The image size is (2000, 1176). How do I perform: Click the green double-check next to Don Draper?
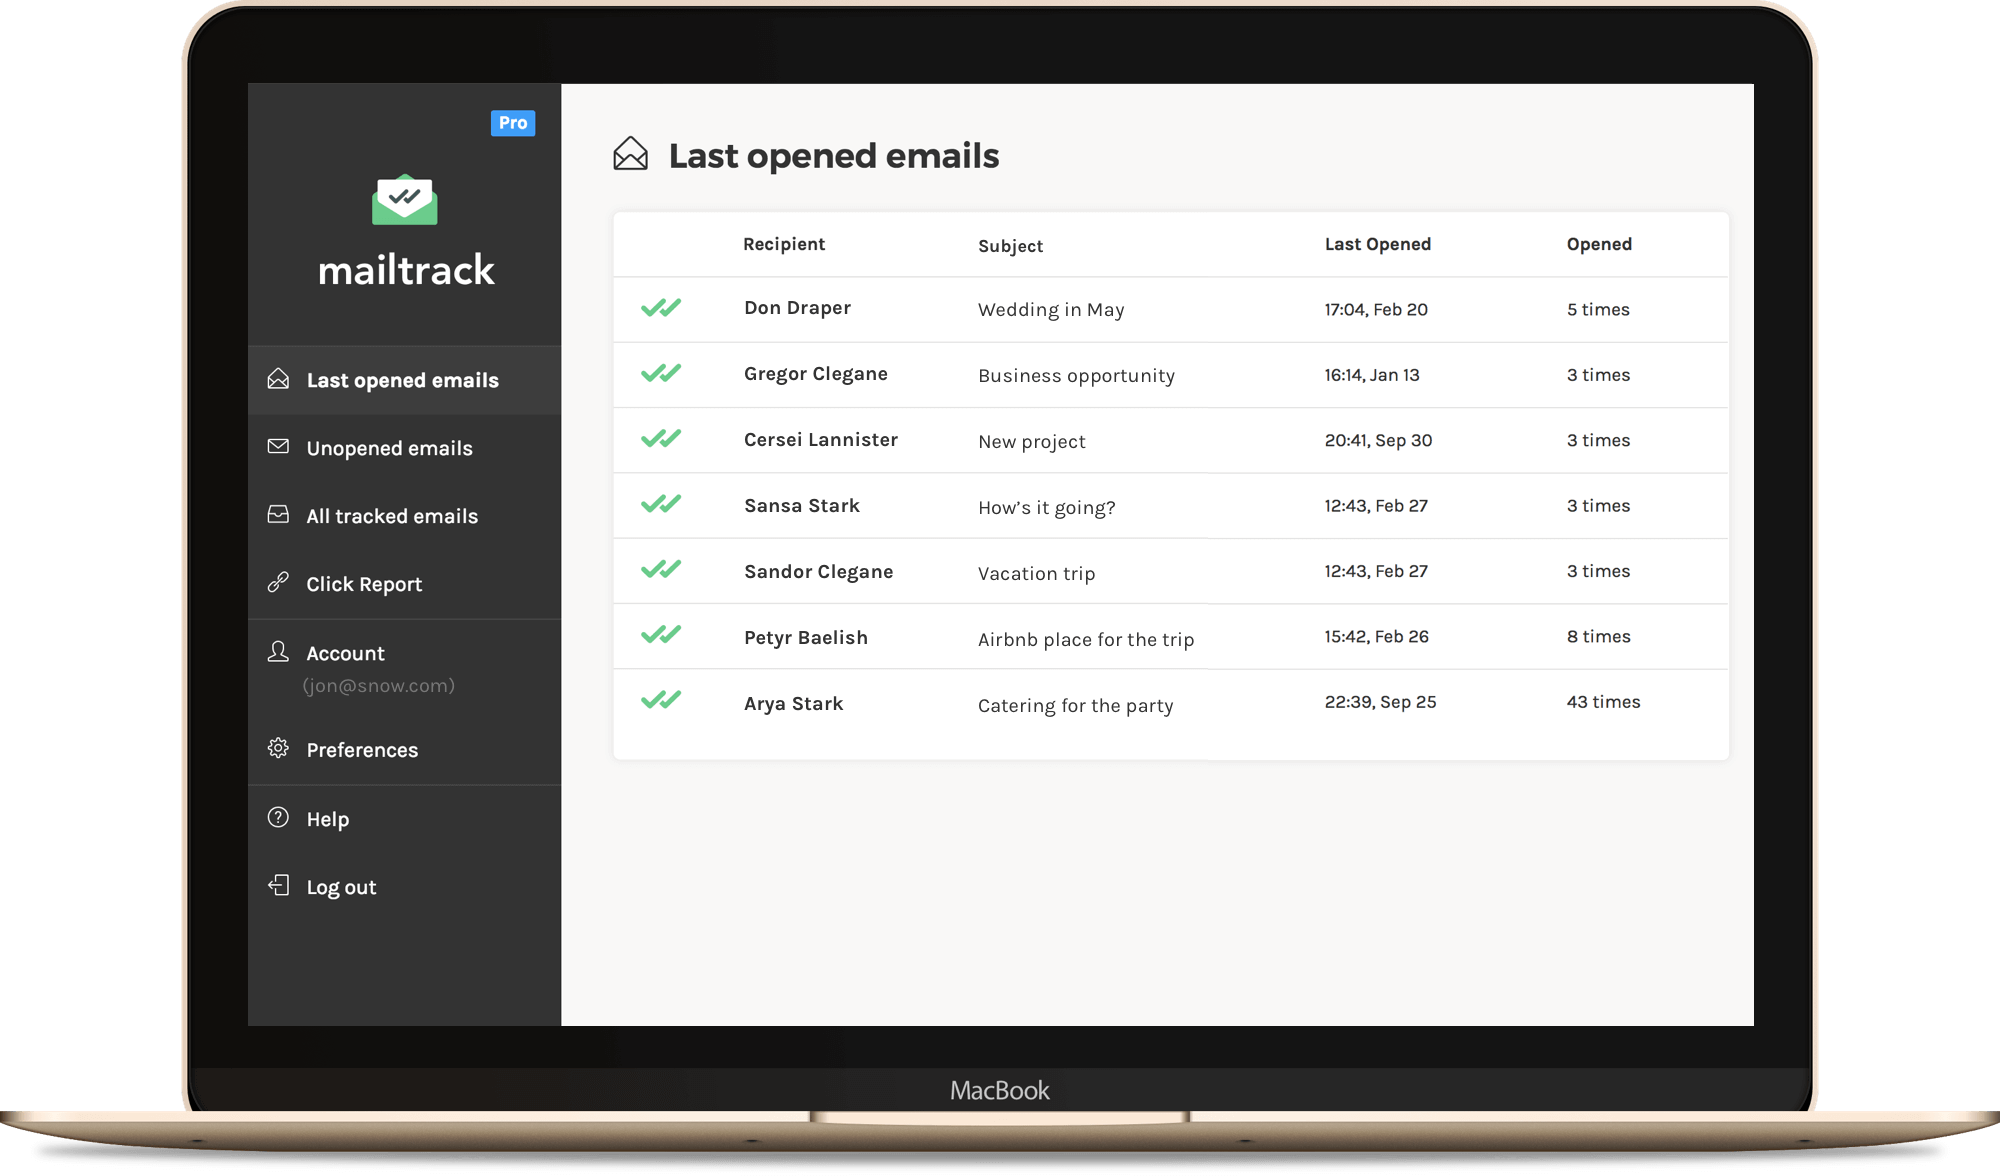[x=661, y=307]
